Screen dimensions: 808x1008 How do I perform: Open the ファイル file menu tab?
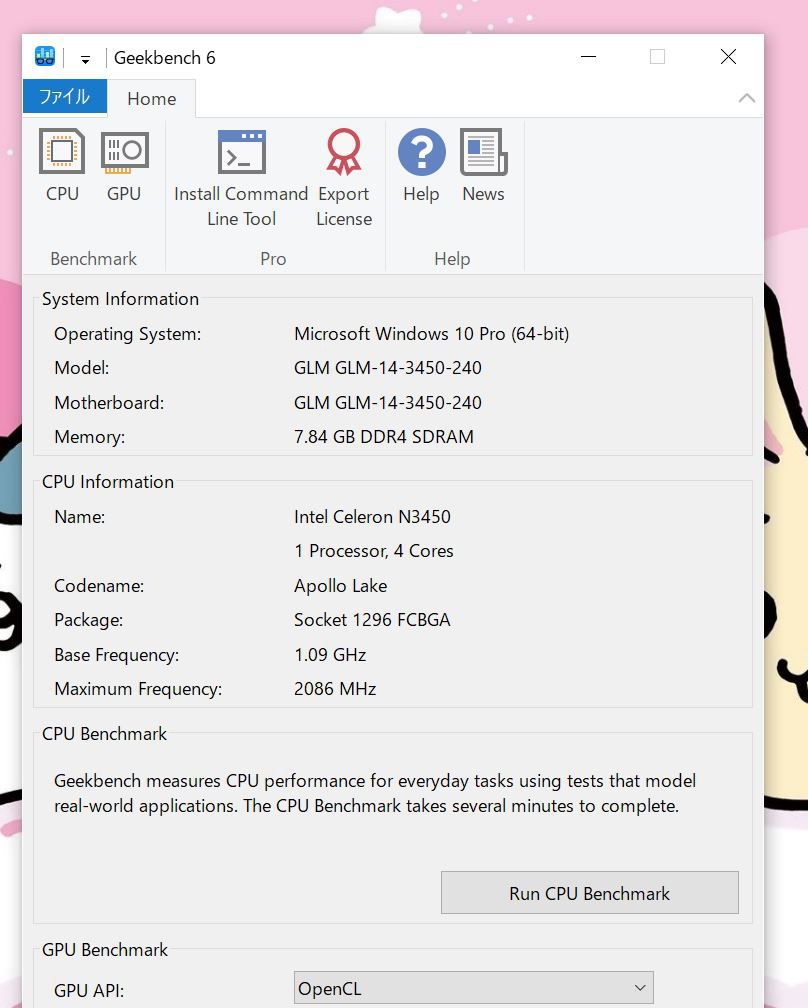(x=64, y=97)
